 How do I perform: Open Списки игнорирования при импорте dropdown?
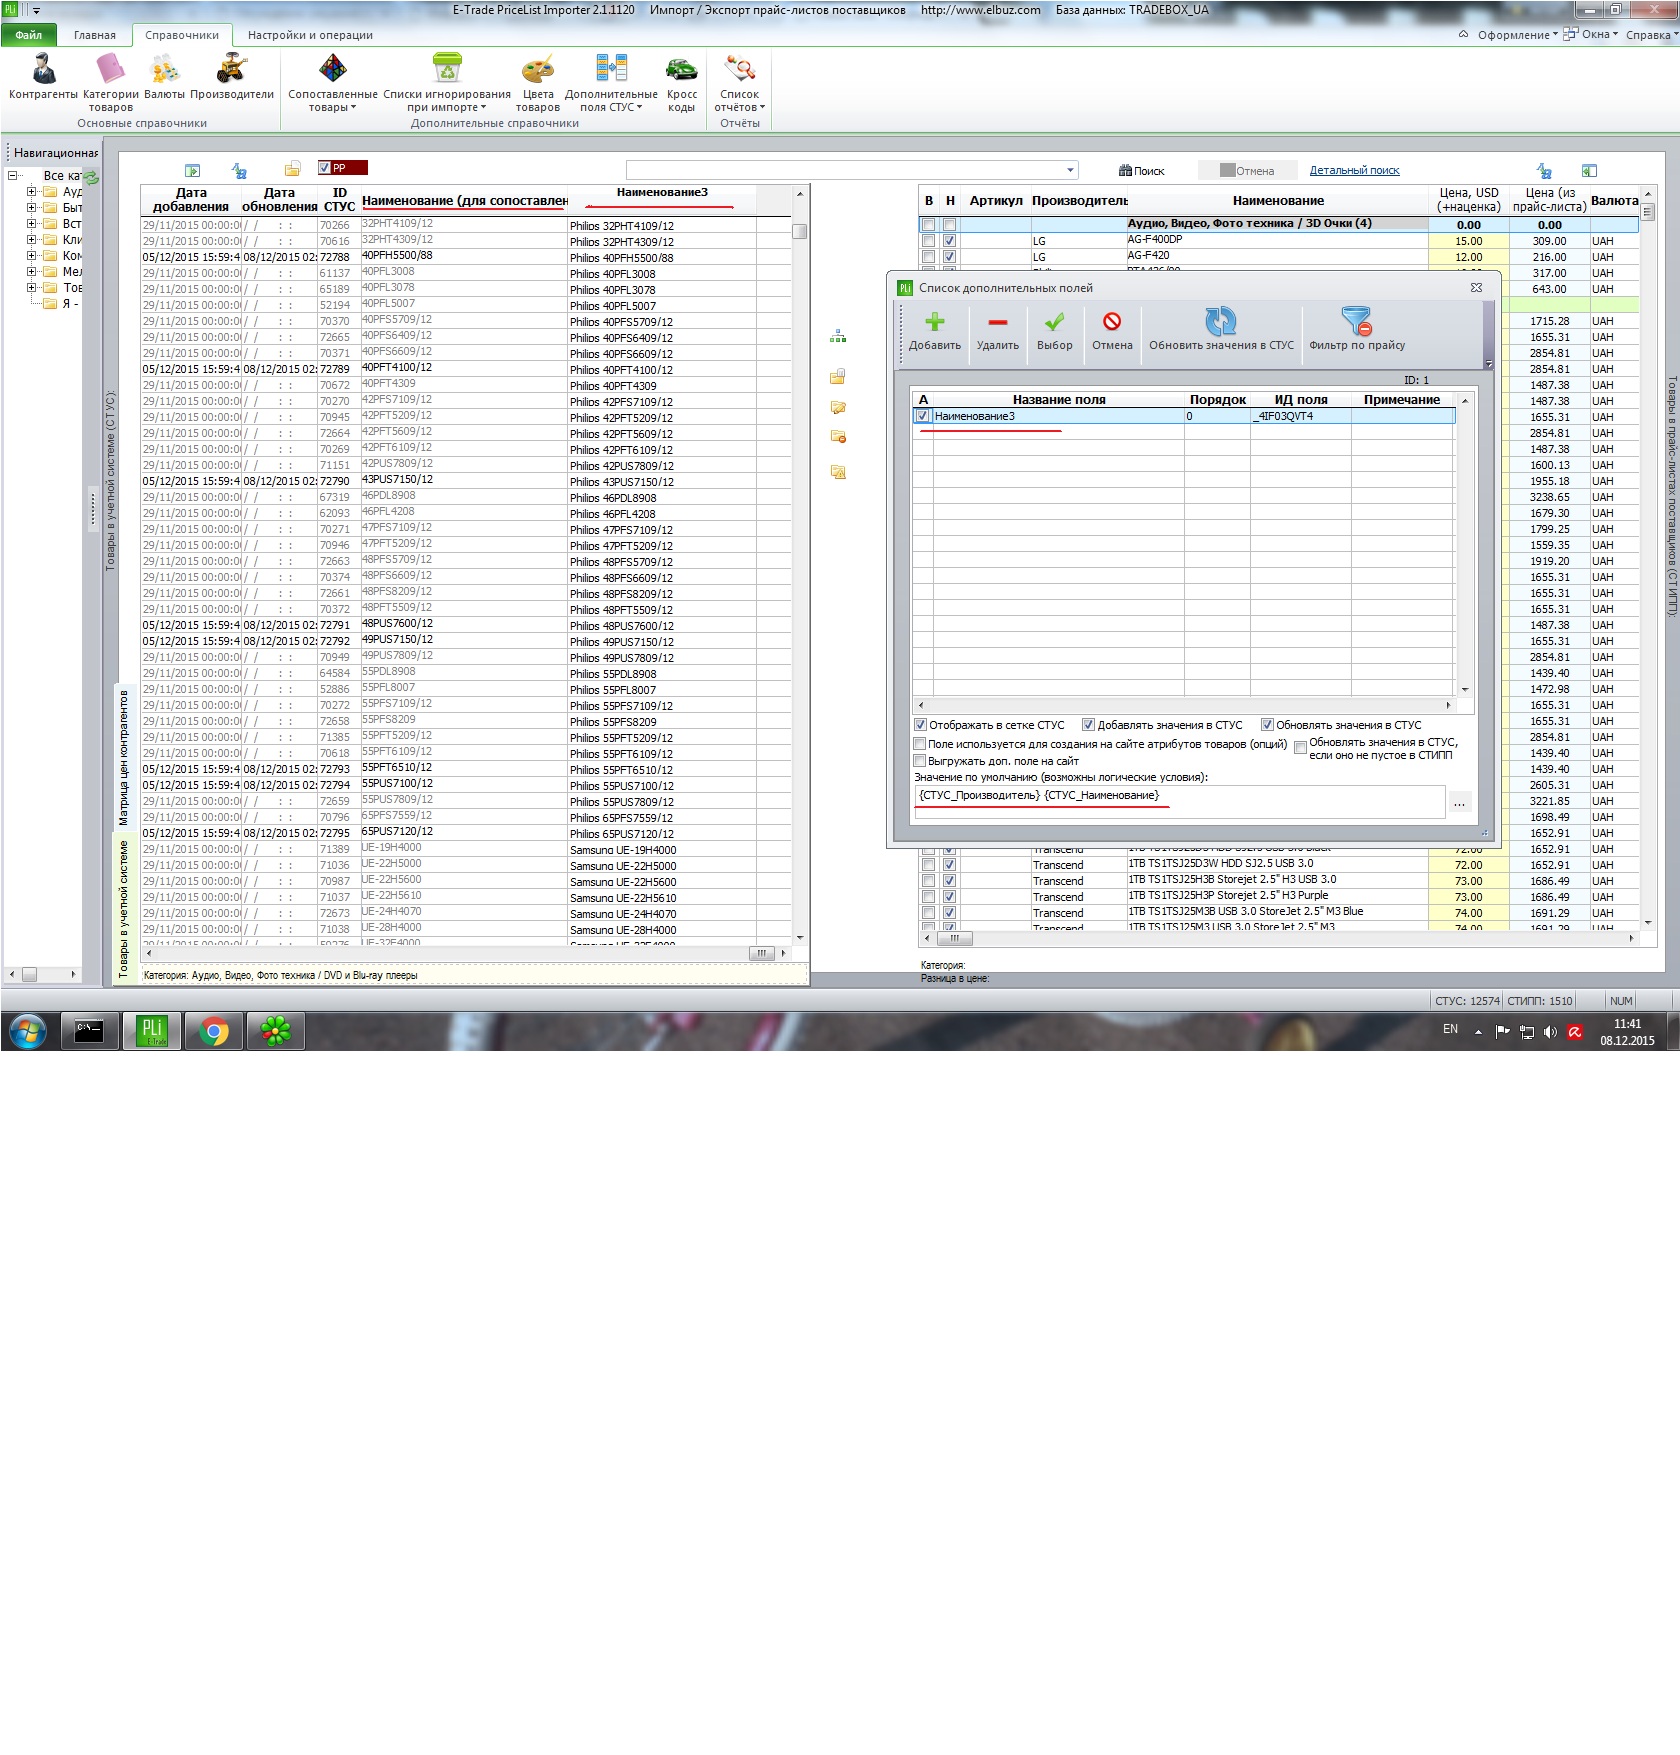tap(447, 82)
